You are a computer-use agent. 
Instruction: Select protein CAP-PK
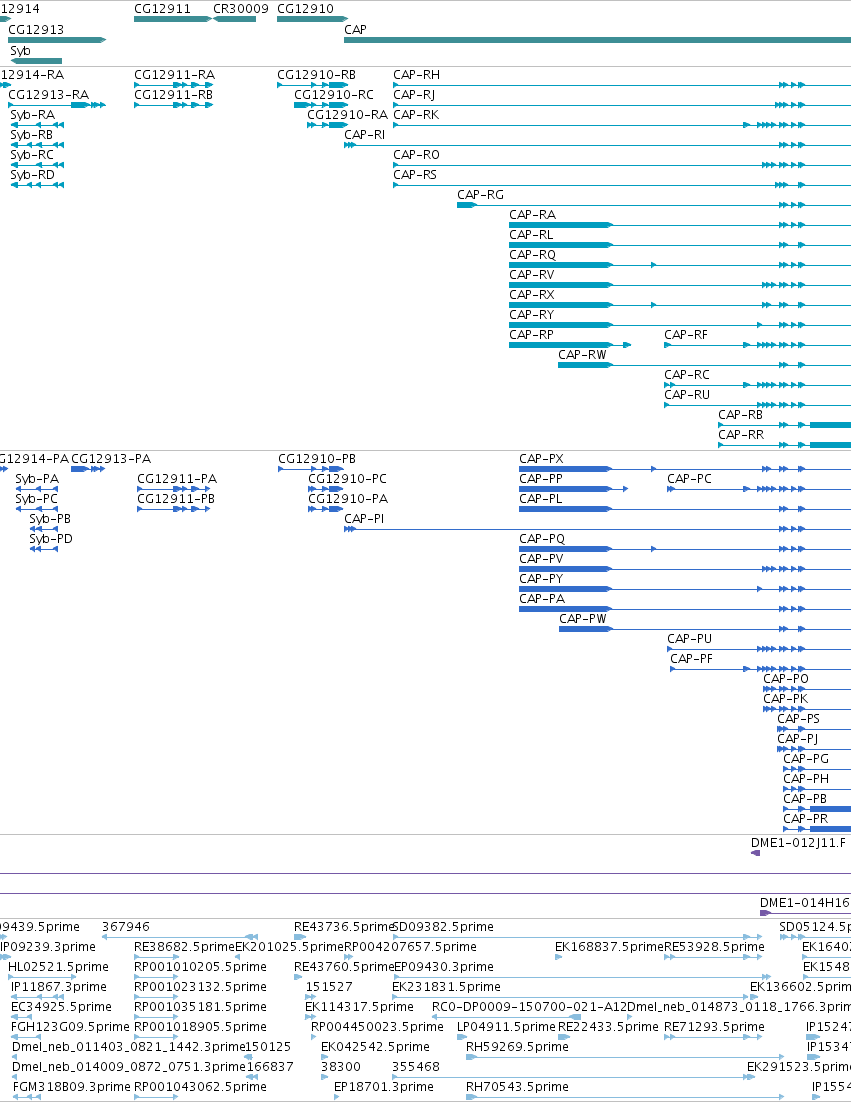tap(807, 709)
